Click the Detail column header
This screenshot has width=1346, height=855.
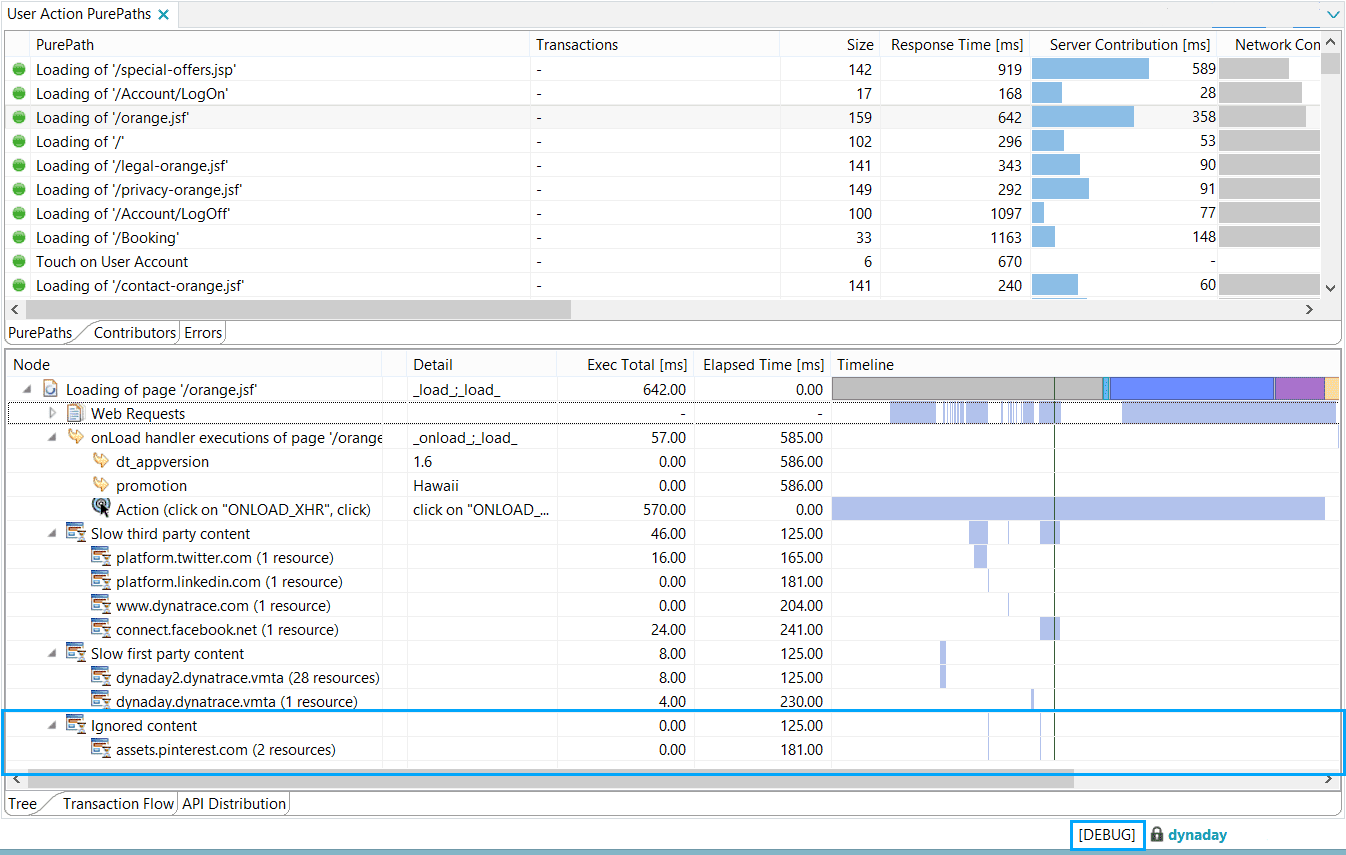433,365
